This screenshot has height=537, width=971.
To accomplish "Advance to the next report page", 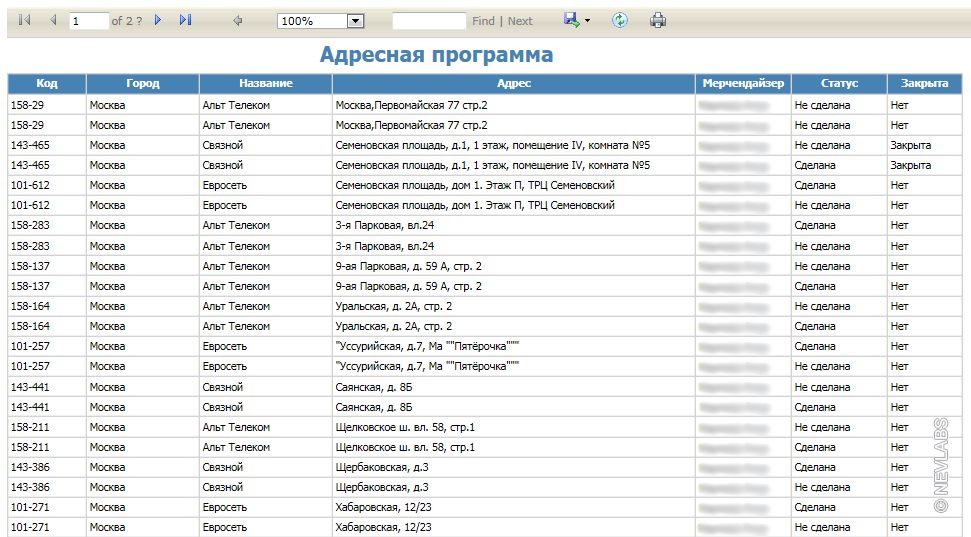I will [x=158, y=20].
